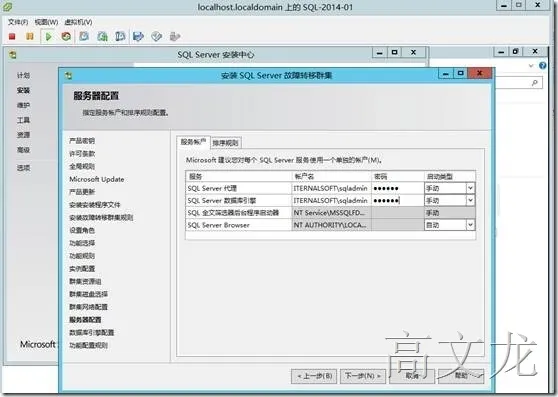Click the 数据库引擎配置 setup step
Screen dimensions: 558x397
[x=91, y=333]
